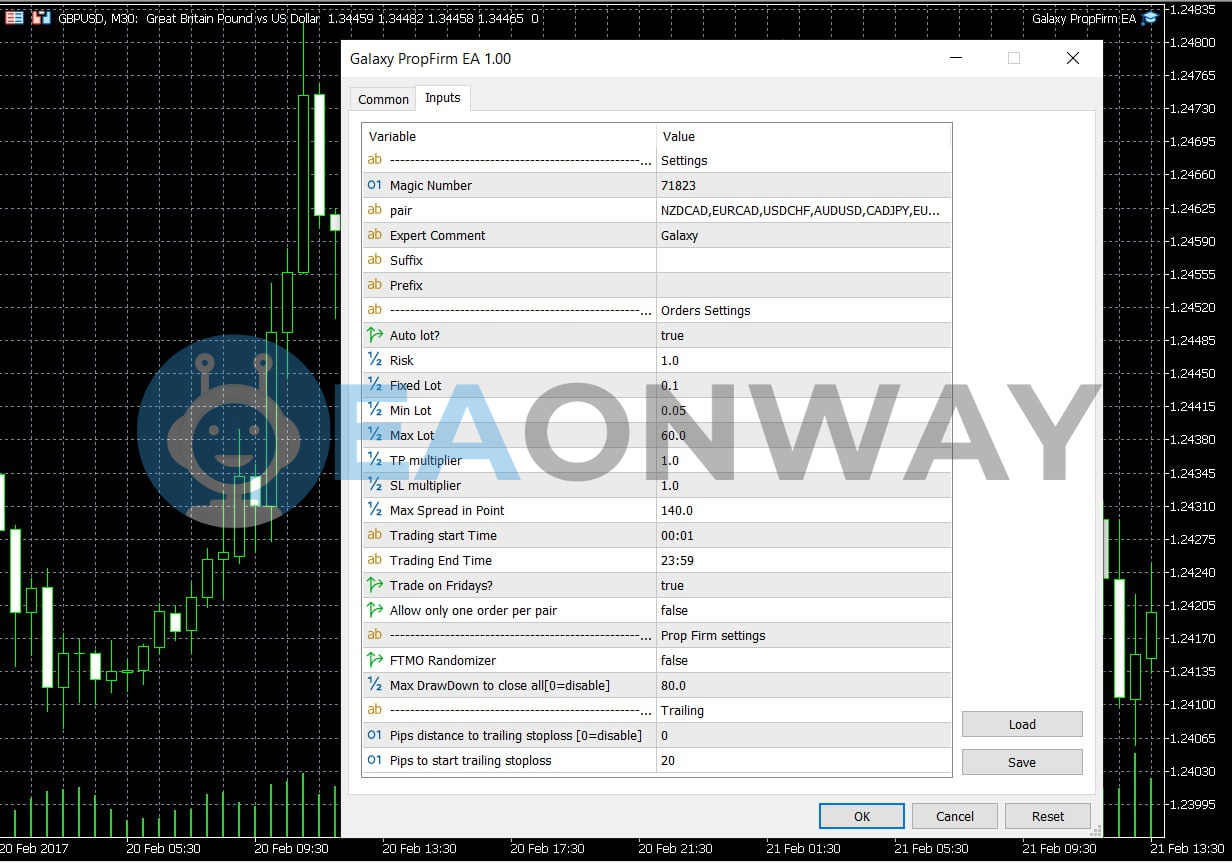Click the Max DrawDown value 80.0
The image size is (1232, 863).
tap(804, 685)
